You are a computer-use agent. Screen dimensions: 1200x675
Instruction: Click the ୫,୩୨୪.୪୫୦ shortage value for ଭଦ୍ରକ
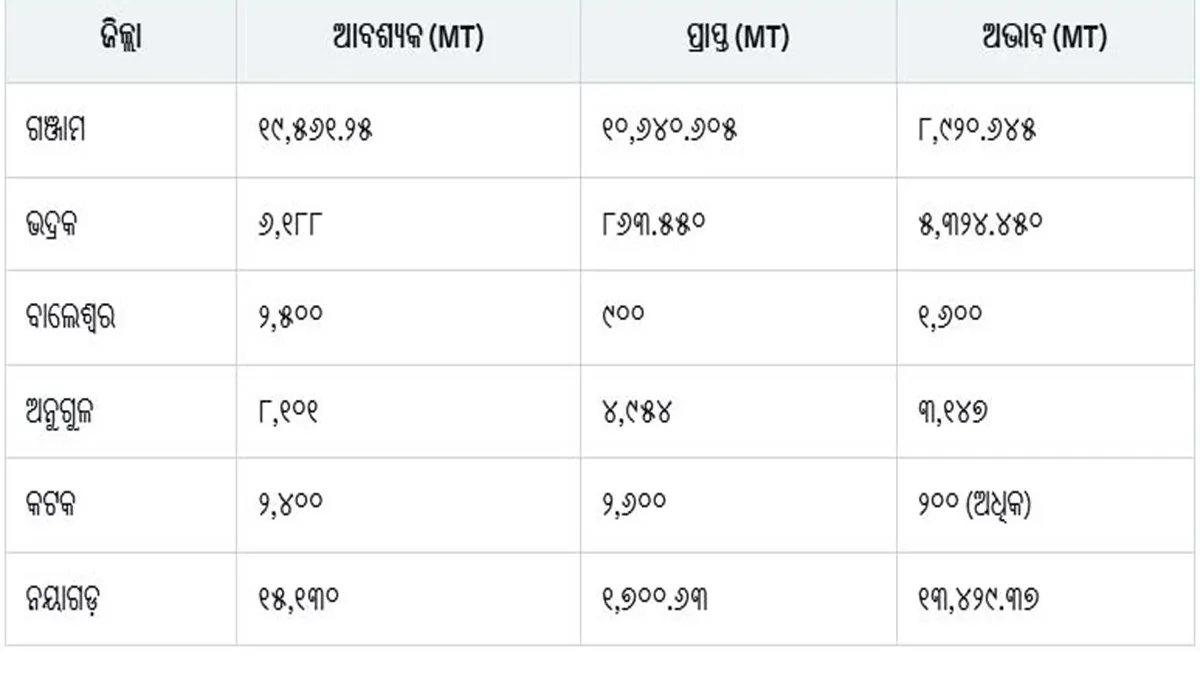(x=984, y=225)
